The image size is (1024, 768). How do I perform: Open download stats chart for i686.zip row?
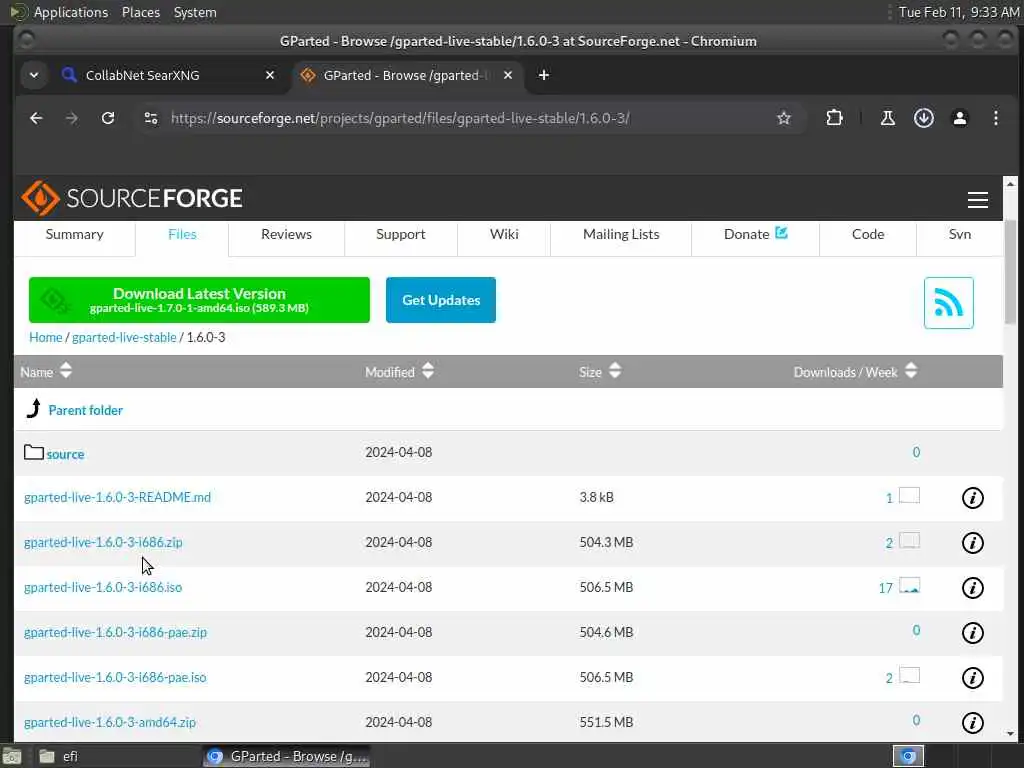(x=909, y=540)
